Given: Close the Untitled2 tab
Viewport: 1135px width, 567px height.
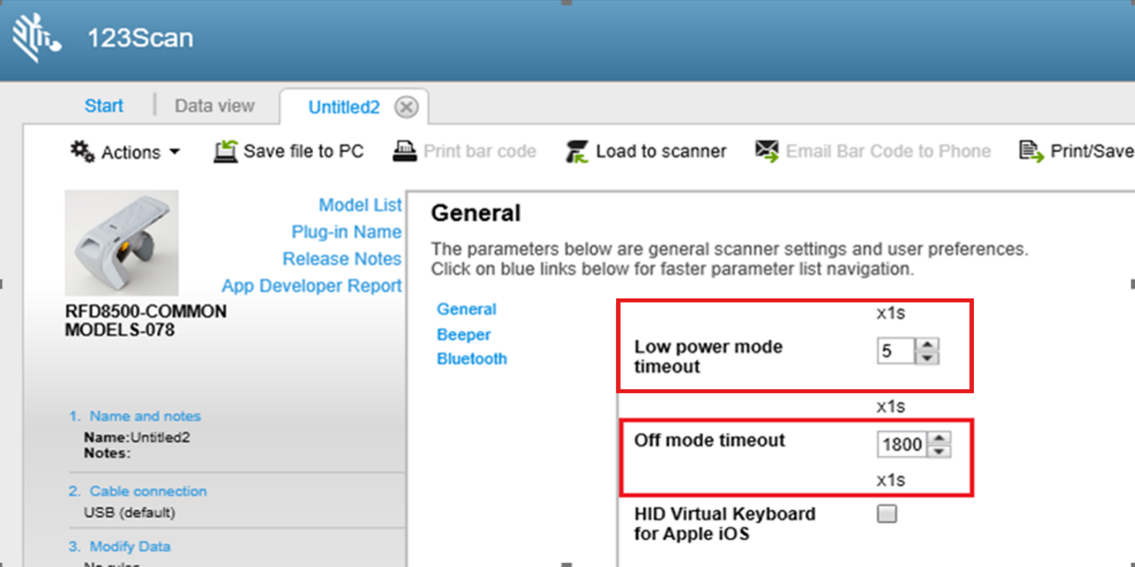Looking at the screenshot, I should 406,107.
